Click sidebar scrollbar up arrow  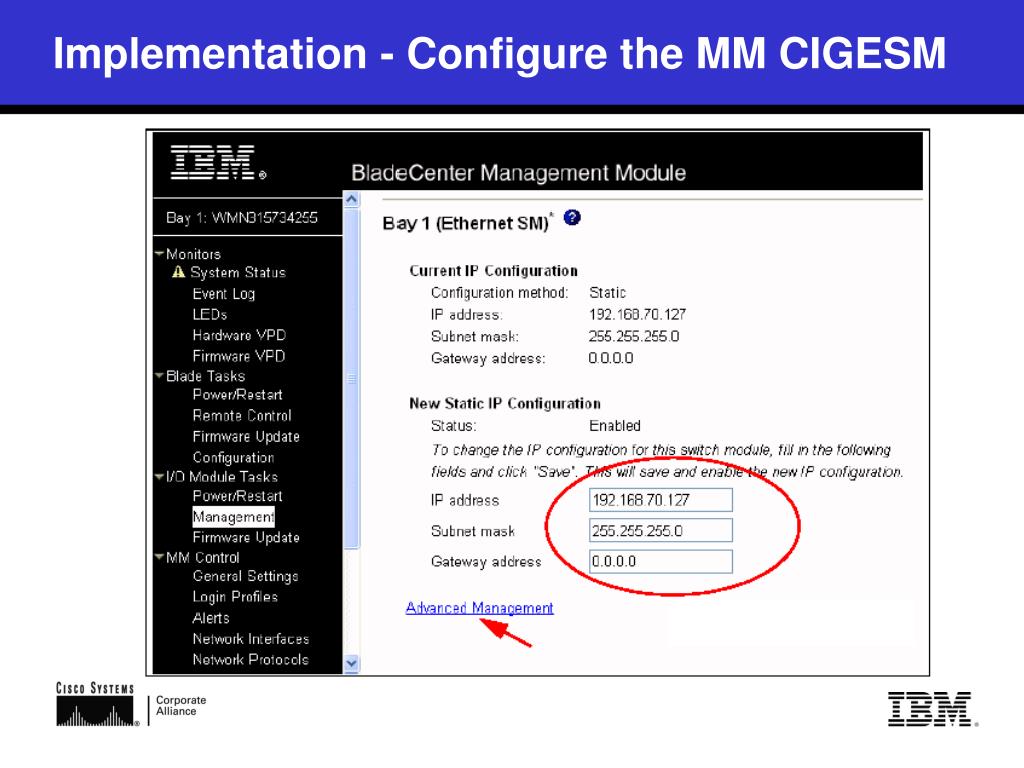[x=351, y=199]
